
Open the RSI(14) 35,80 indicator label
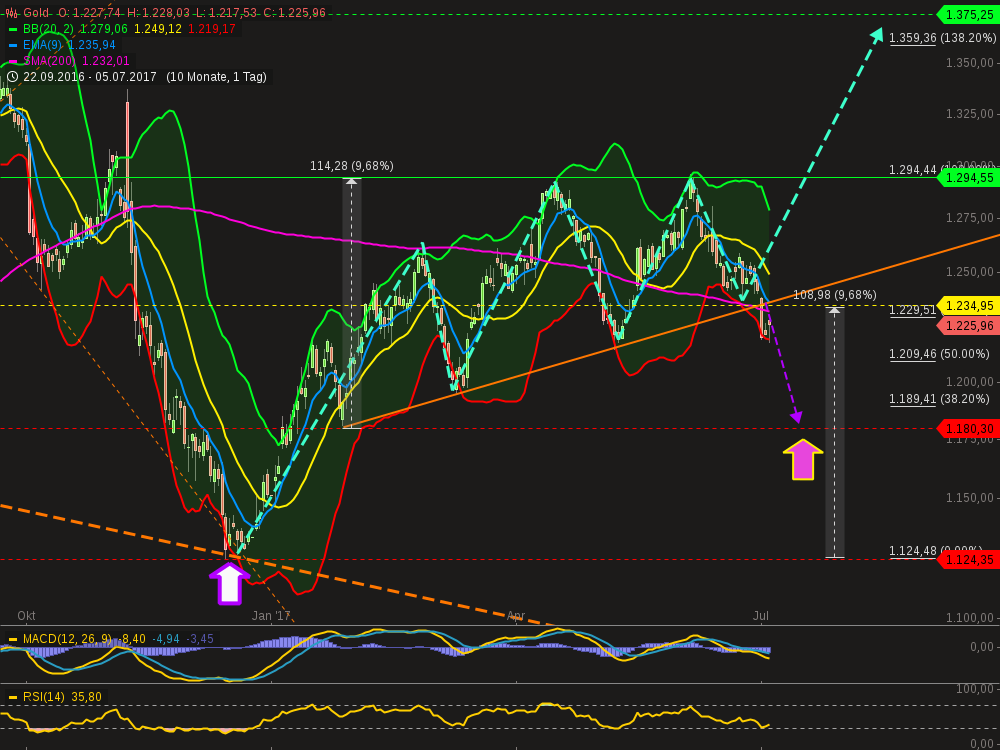click(x=62, y=697)
